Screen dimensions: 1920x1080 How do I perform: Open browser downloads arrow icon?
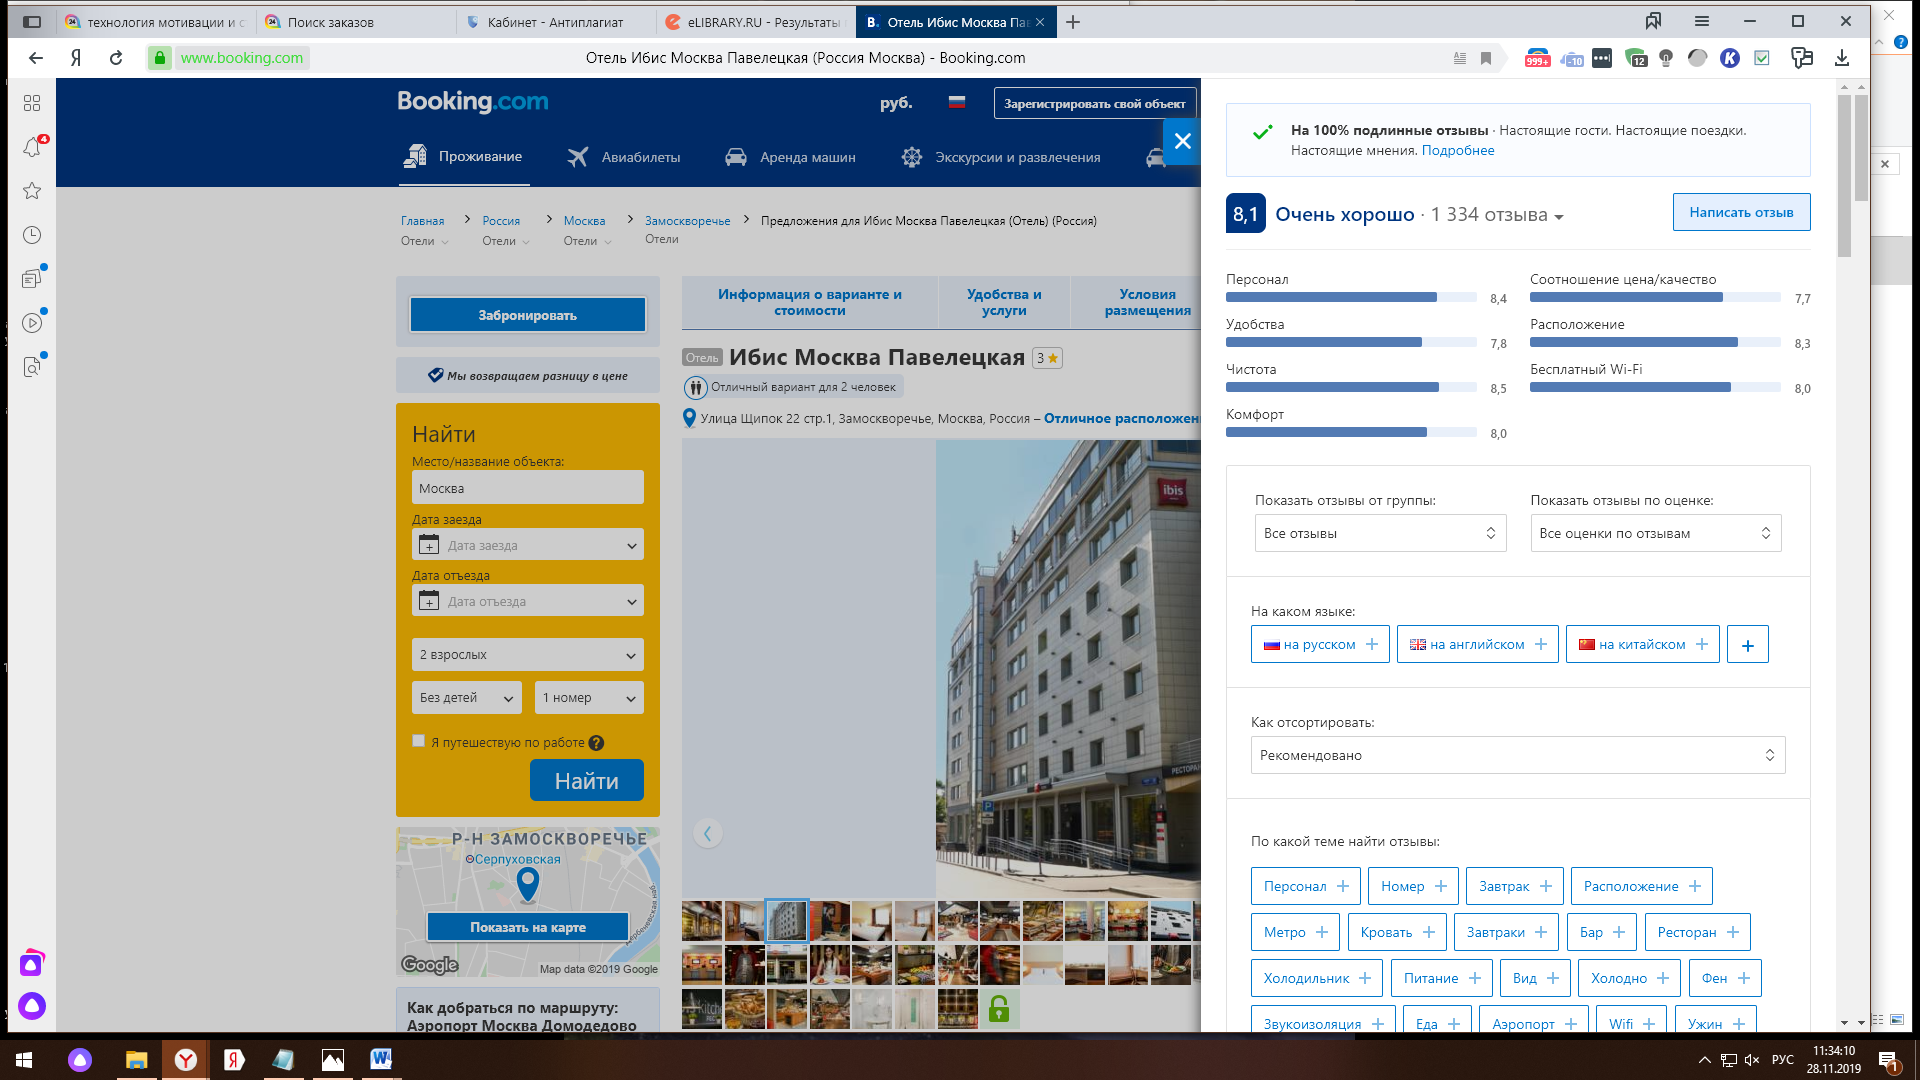pyautogui.click(x=1842, y=58)
